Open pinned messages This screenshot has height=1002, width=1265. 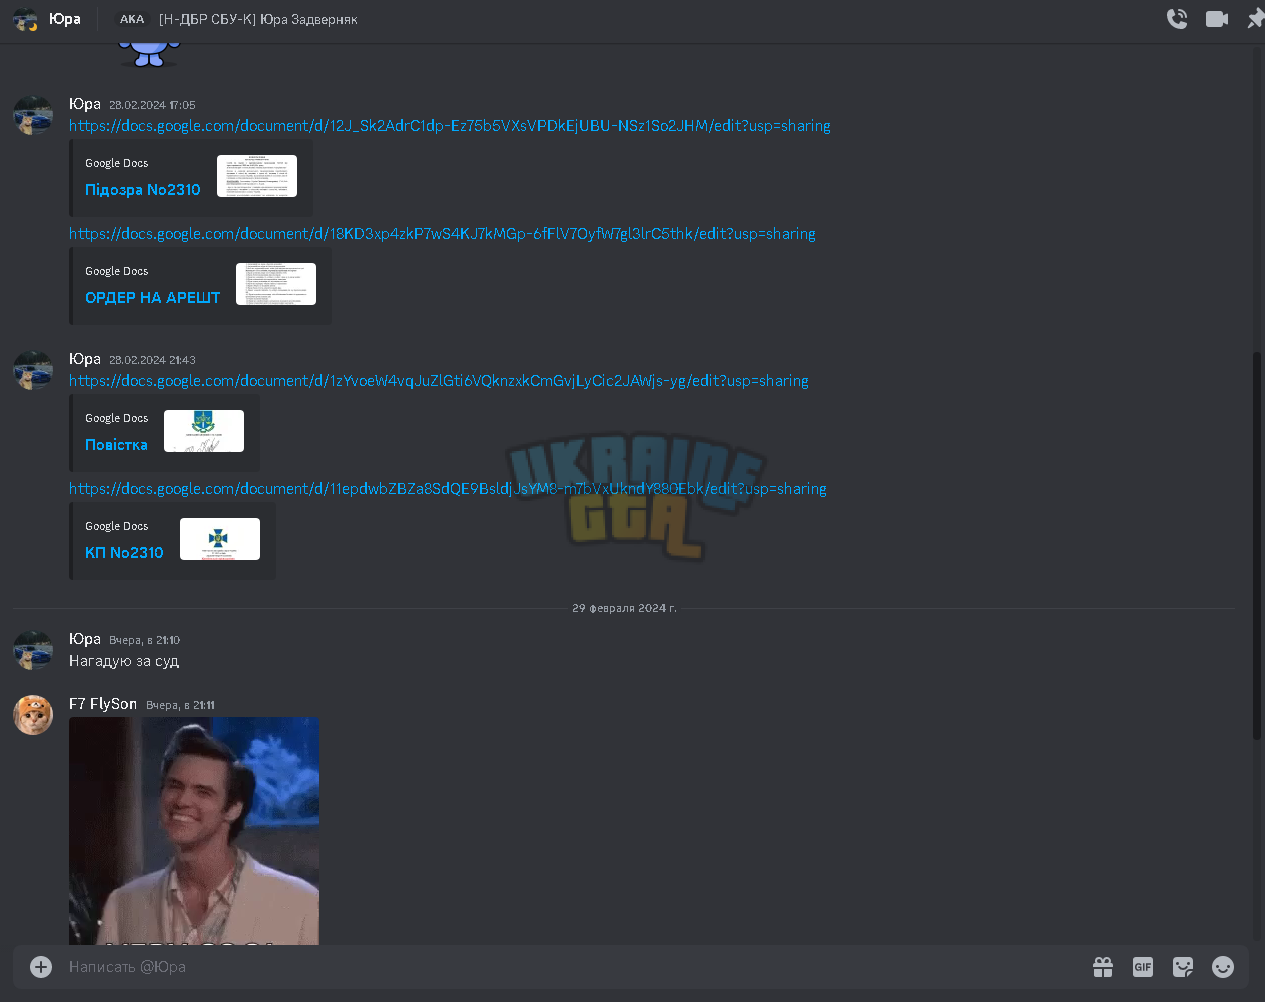1256,19
